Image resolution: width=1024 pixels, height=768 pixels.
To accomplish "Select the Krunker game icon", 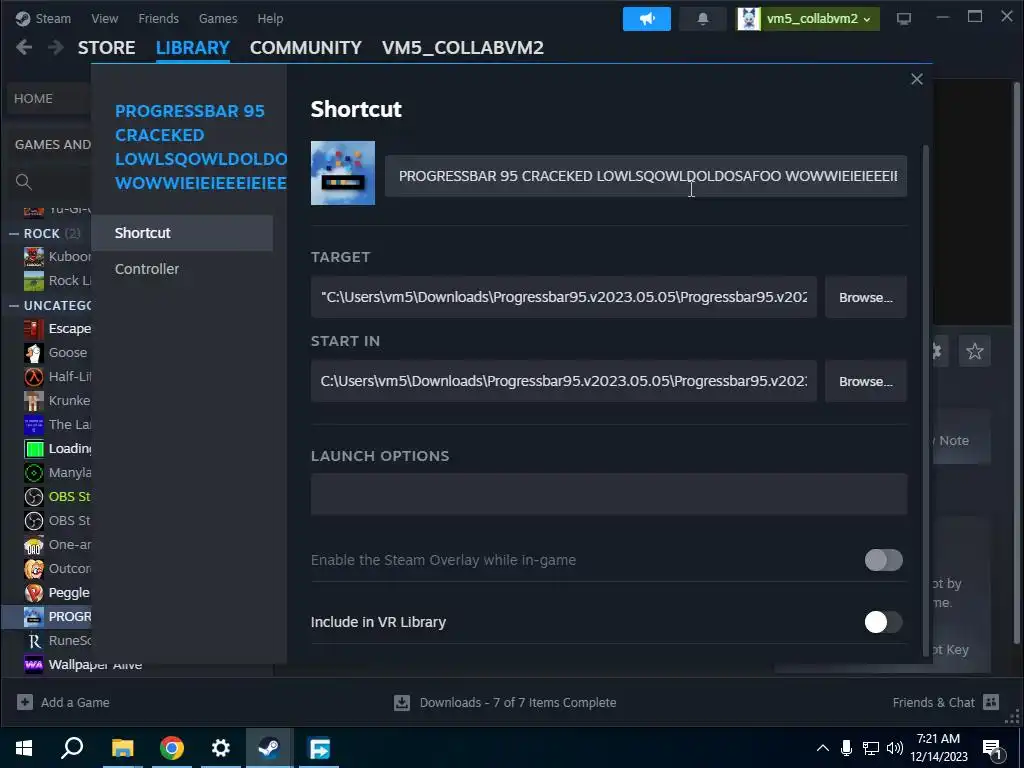I will tap(34, 400).
